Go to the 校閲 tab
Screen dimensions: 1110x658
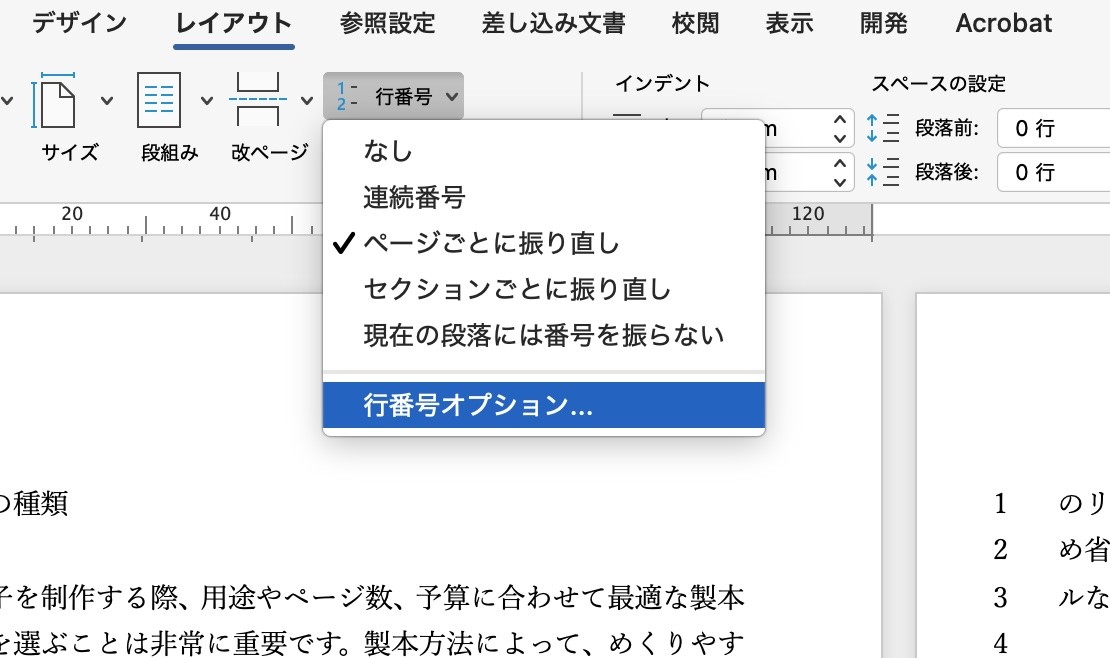click(695, 23)
